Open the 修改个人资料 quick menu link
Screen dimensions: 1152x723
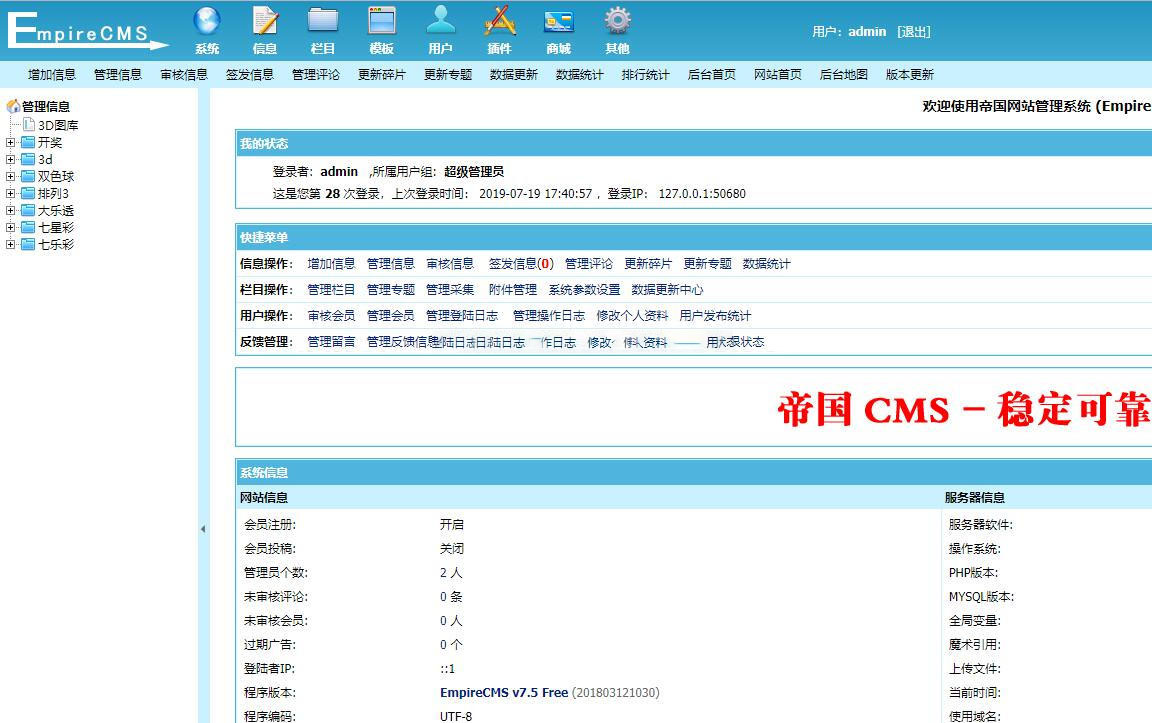pyautogui.click(x=632, y=316)
